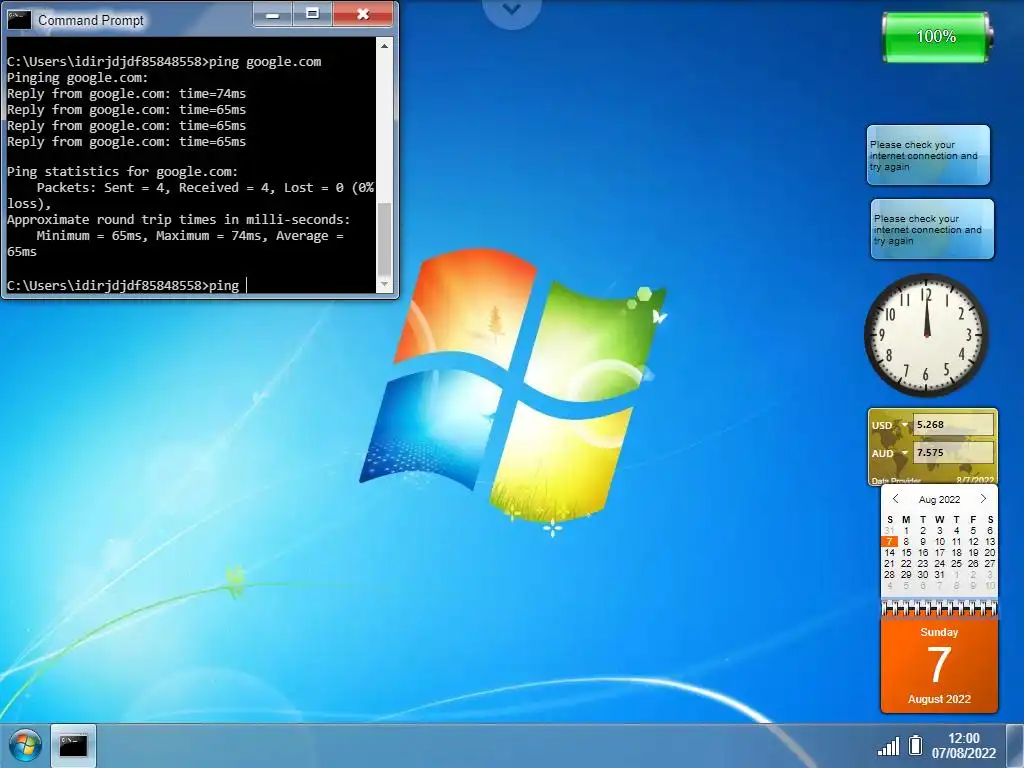This screenshot has width=1024, height=768.
Task: Select Command Prompt icon in the taskbar
Action: tap(73, 745)
